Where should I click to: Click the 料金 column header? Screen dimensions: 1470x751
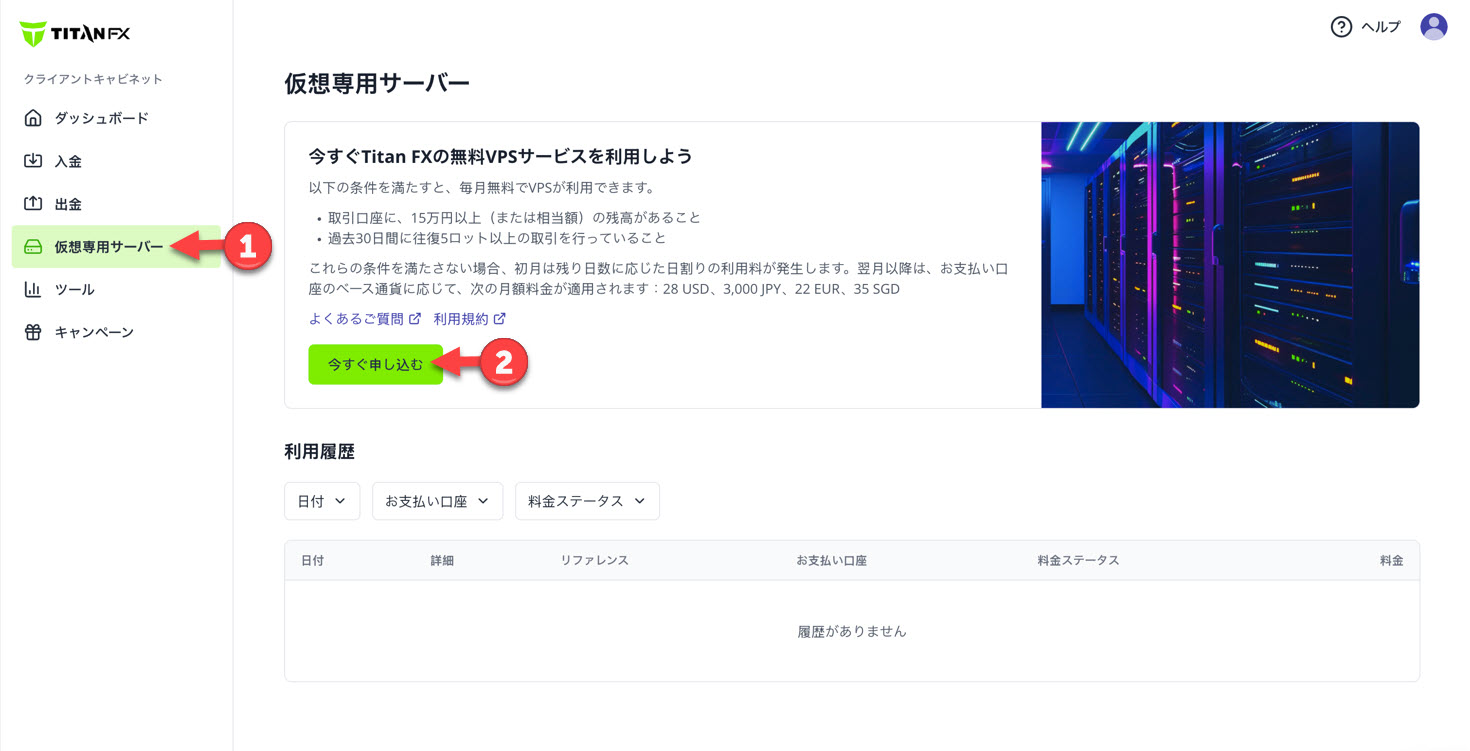click(1391, 561)
